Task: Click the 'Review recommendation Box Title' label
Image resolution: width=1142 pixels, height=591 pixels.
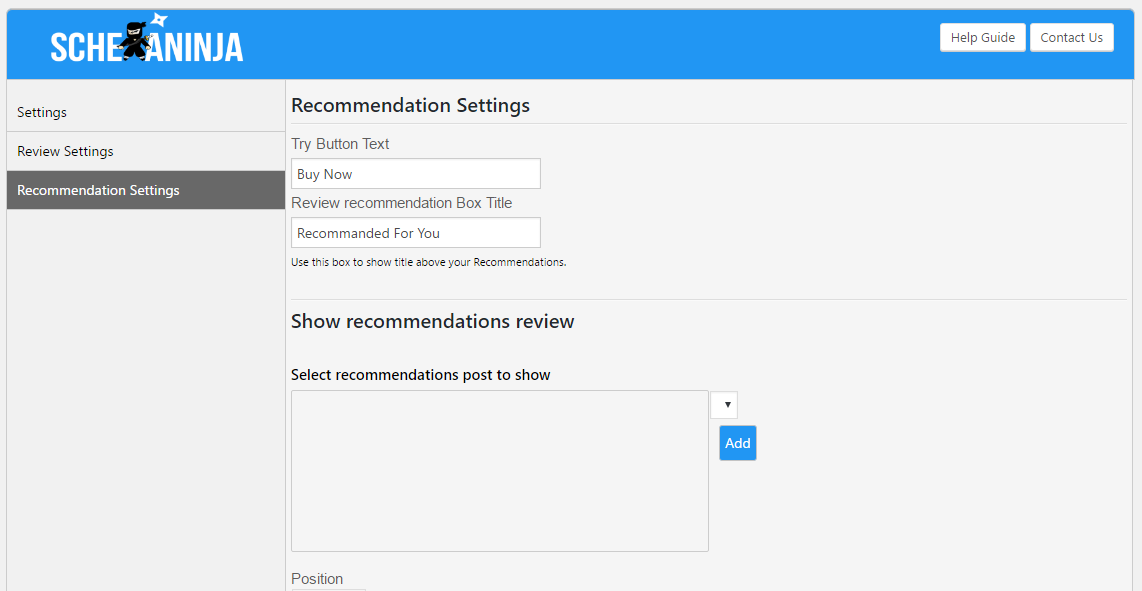Action: click(x=401, y=203)
